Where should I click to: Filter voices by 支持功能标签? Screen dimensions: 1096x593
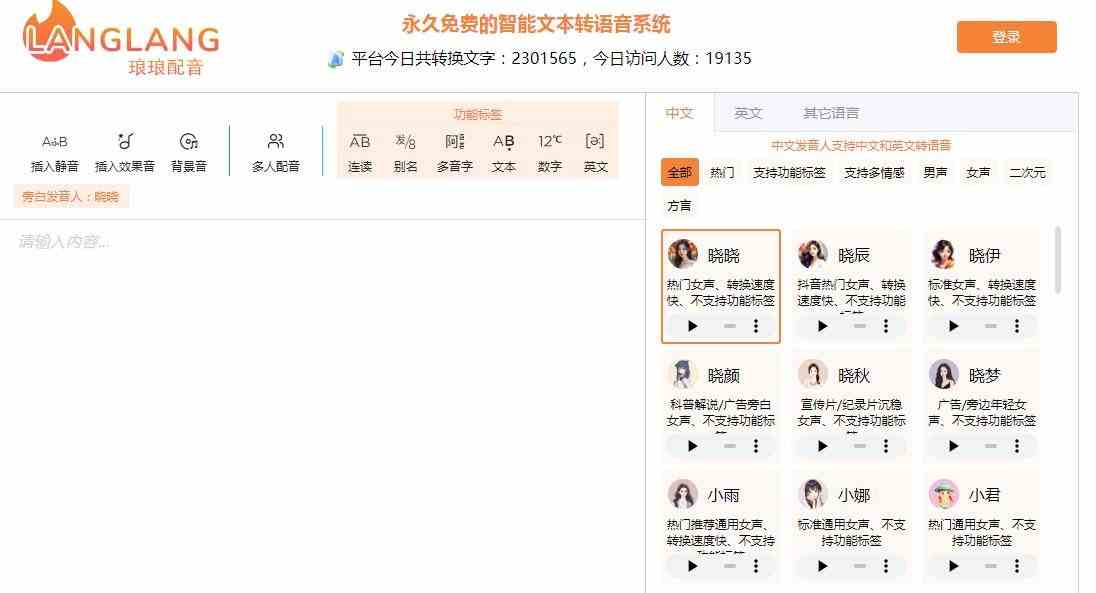(x=789, y=172)
